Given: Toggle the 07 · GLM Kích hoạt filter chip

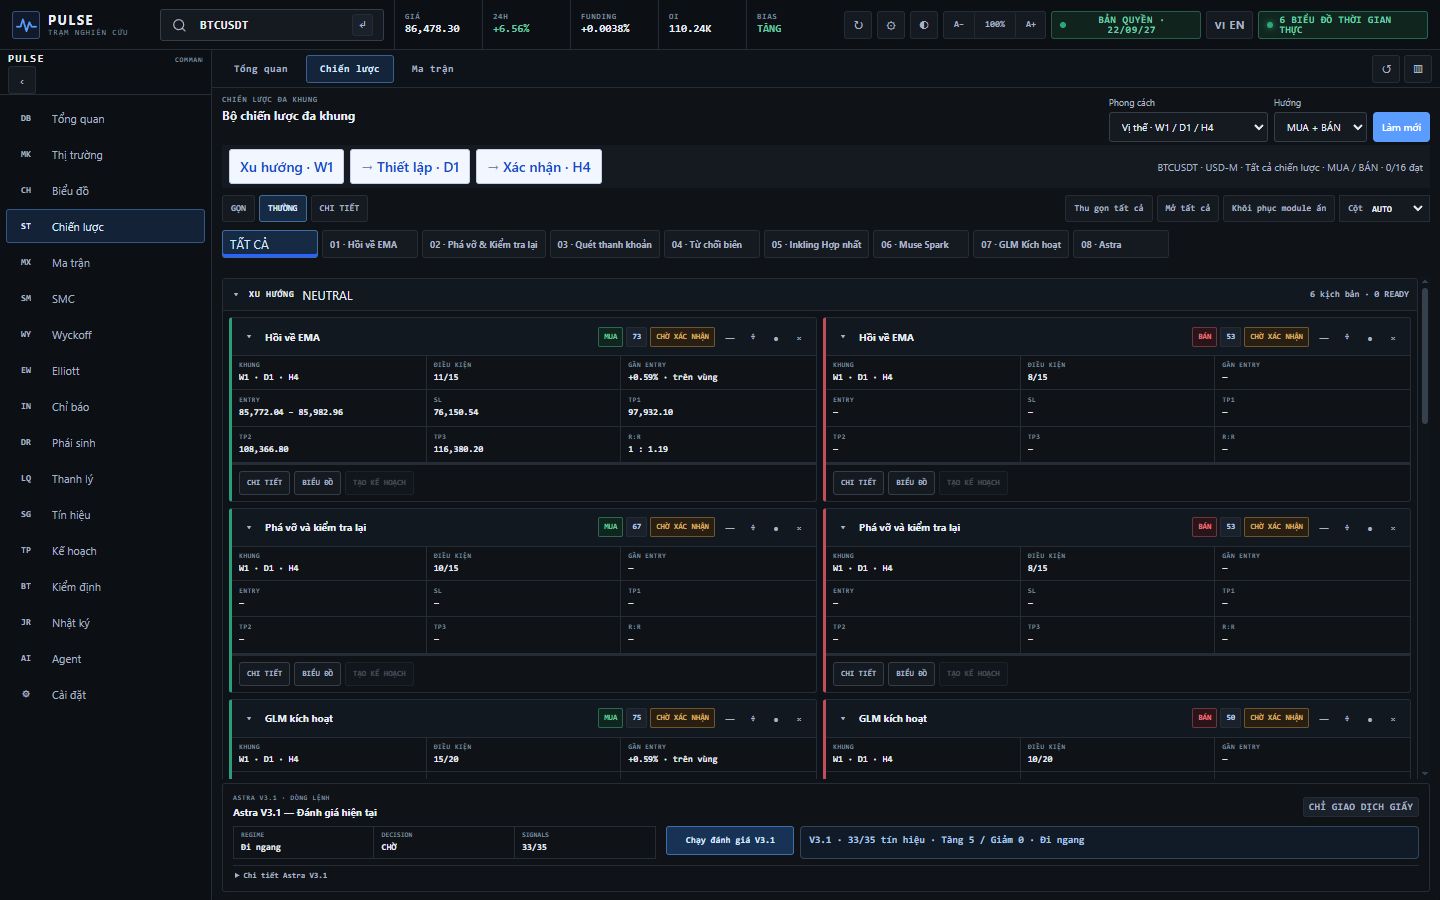Looking at the screenshot, I should [1021, 244].
